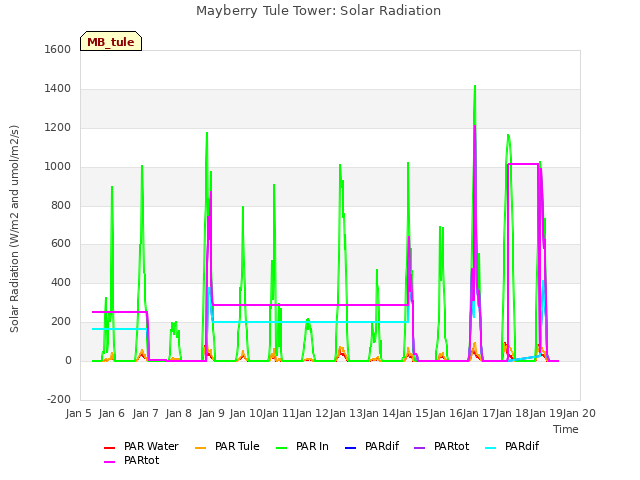Click the Jan 5 x-axis tick label
The image size is (640, 480).
click(x=78, y=413)
